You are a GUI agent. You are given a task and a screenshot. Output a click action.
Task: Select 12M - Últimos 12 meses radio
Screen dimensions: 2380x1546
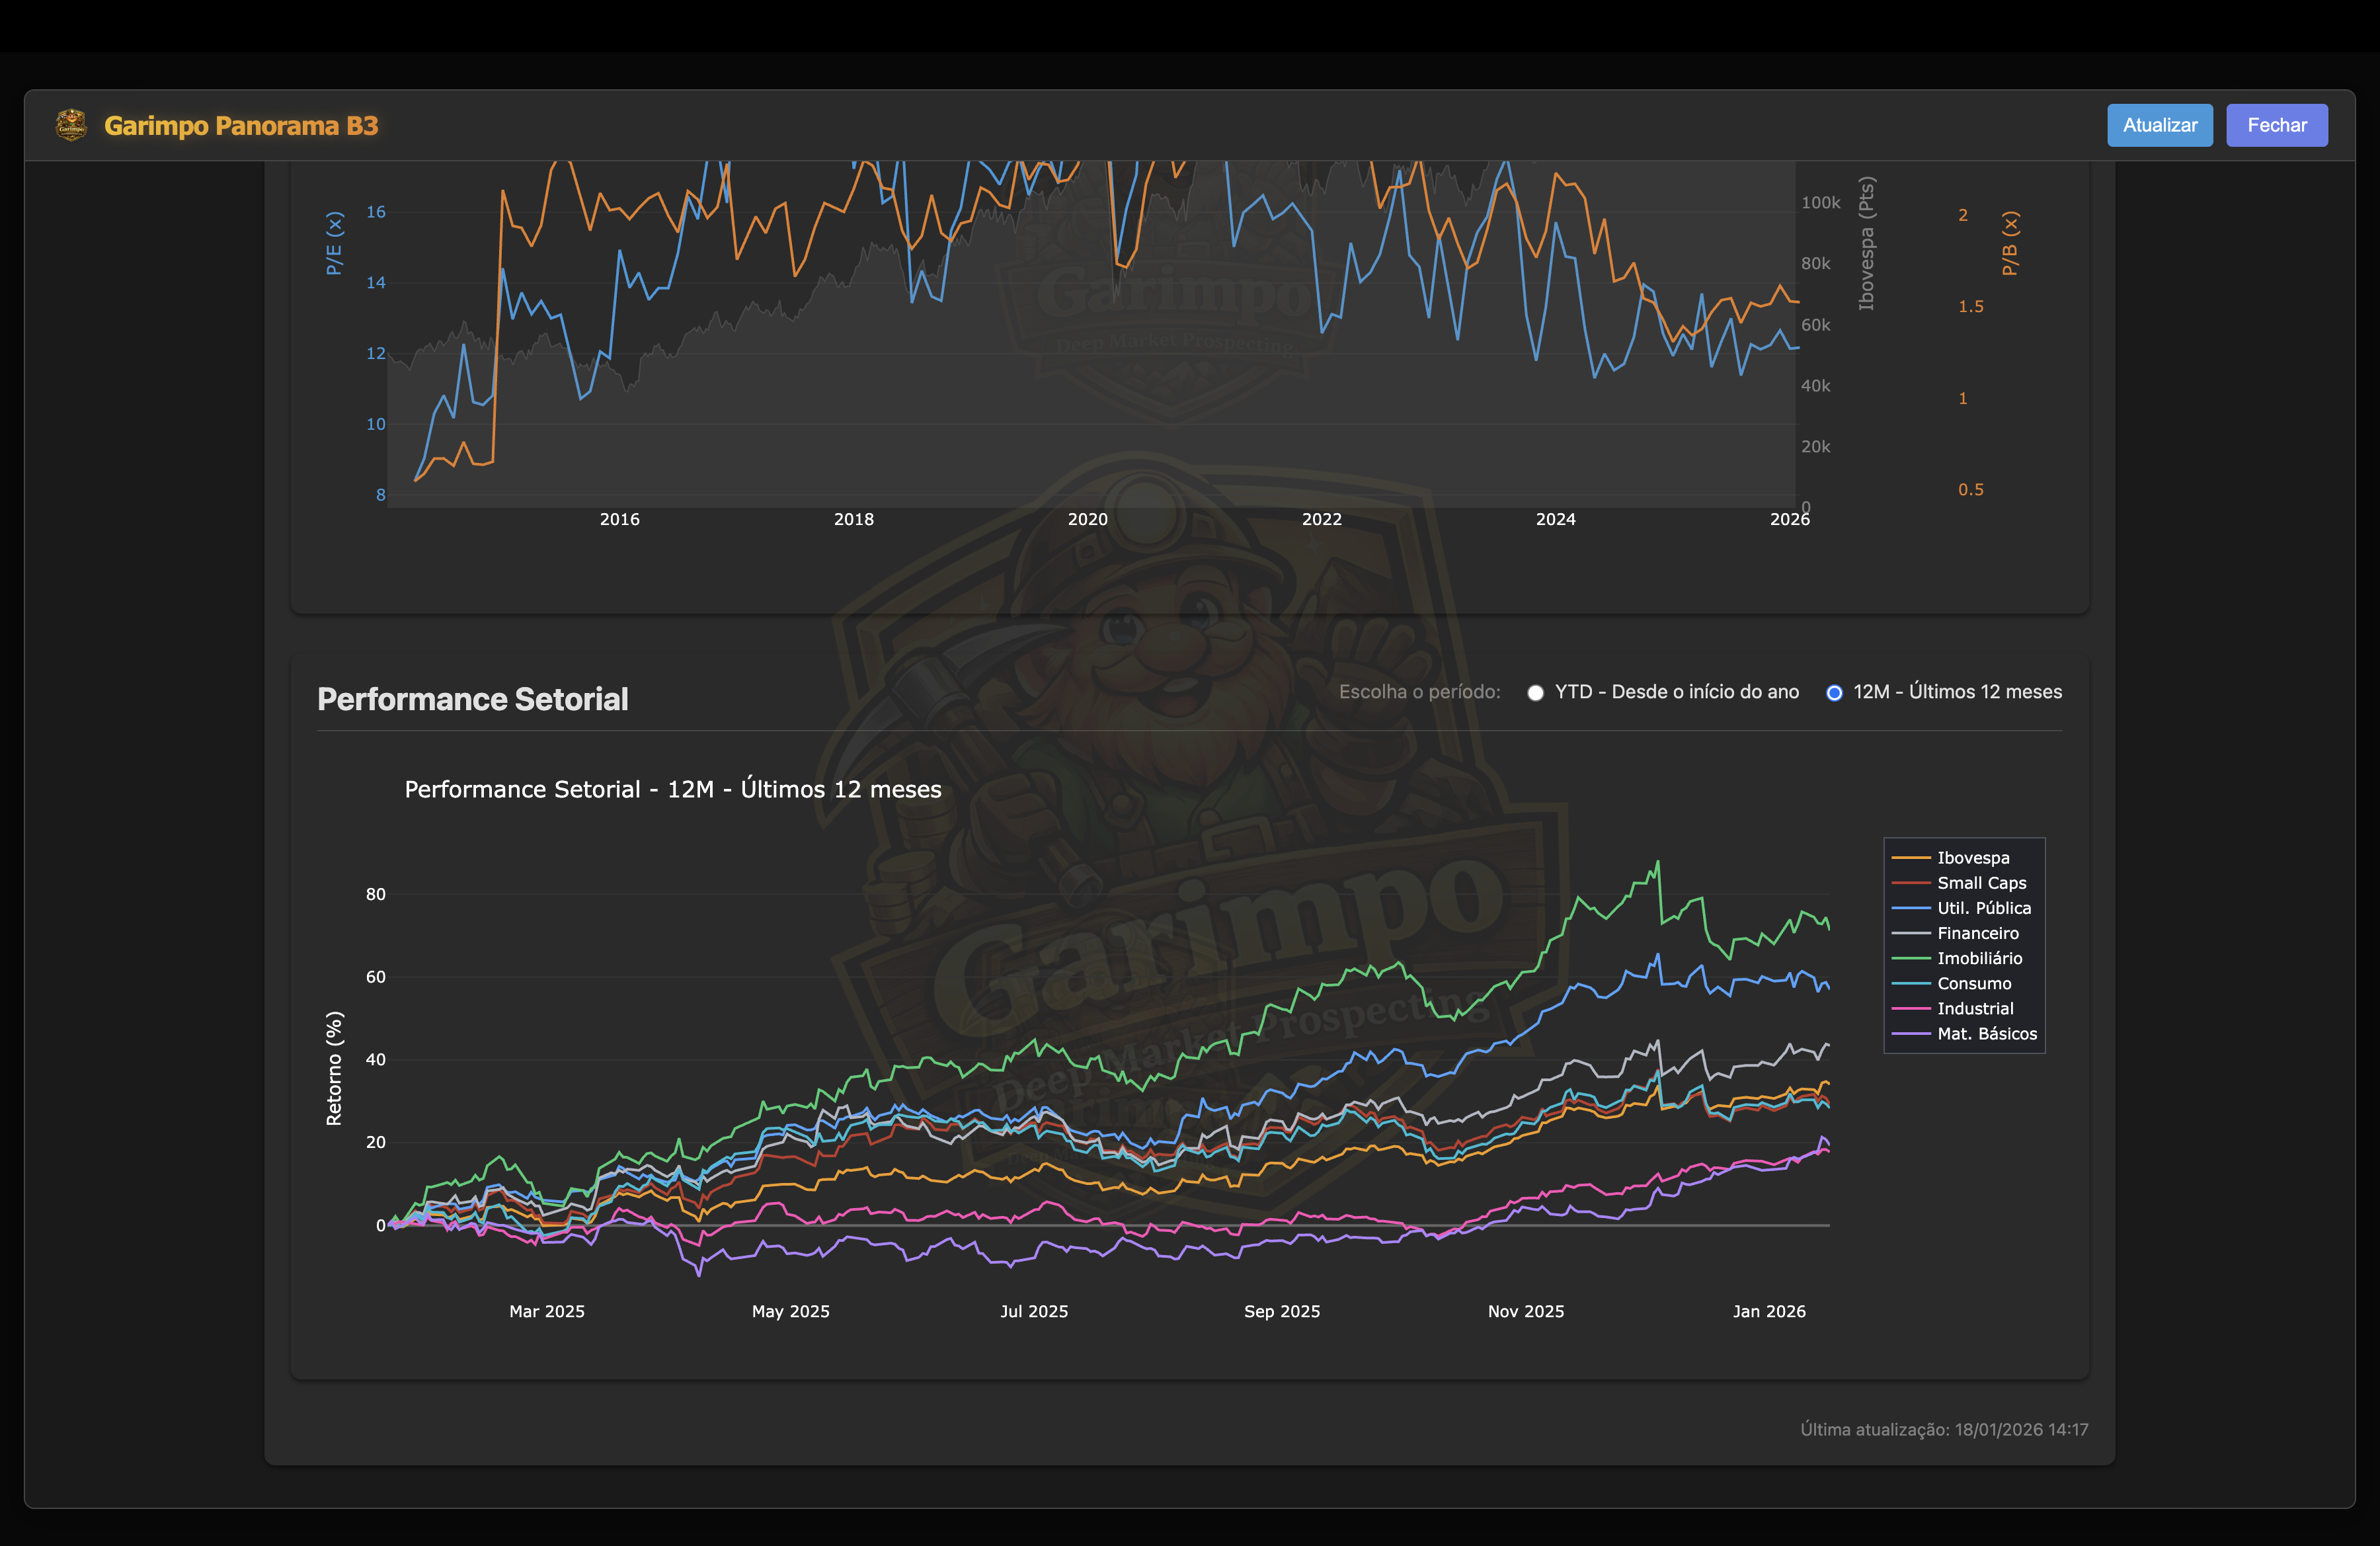click(1834, 692)
